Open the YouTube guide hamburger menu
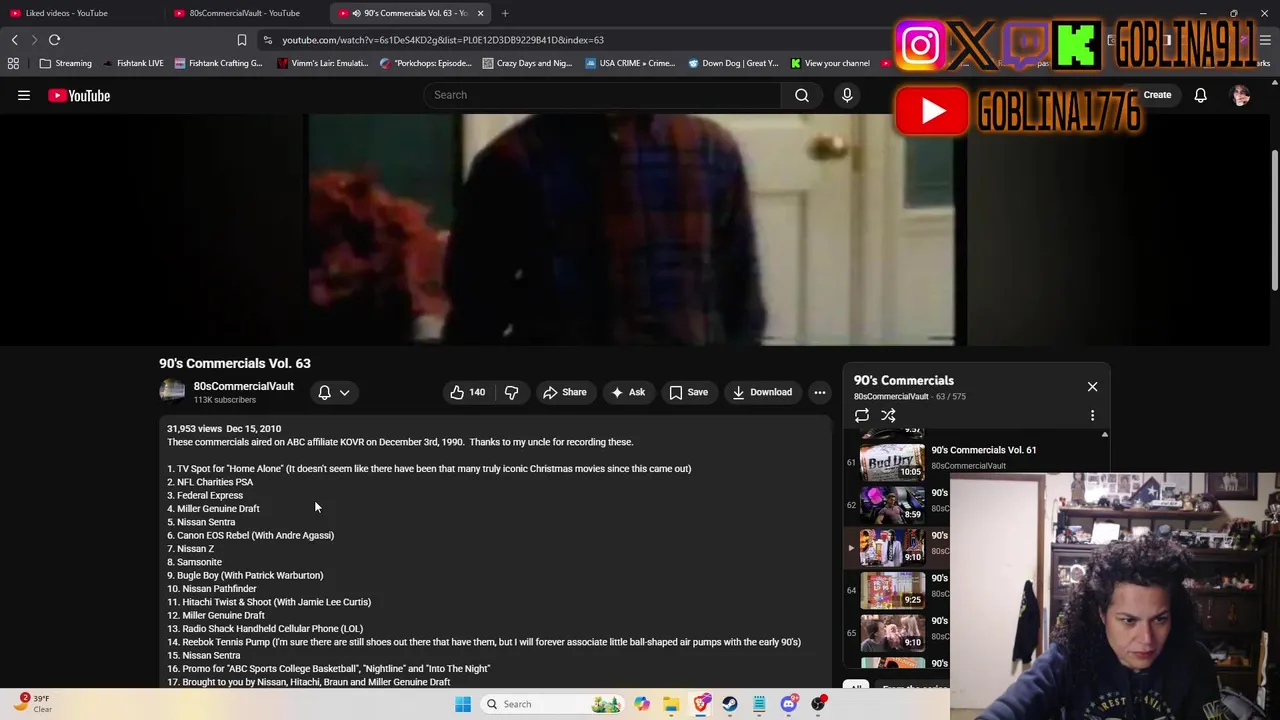The width and height of the screenshot is (1280, 720). coord(24,95)
